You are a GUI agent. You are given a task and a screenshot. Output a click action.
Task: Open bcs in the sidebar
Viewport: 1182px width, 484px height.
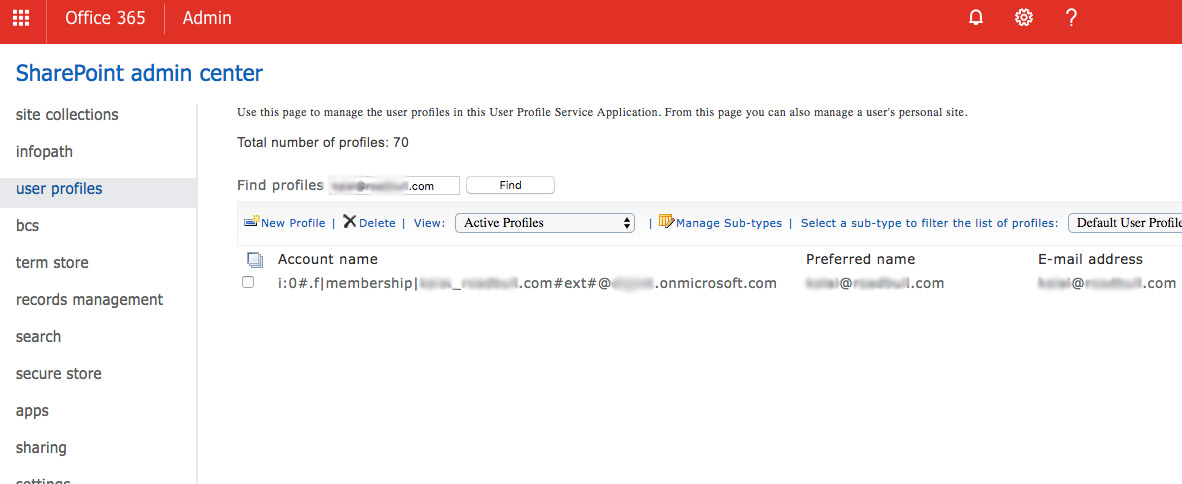point(27,225)
